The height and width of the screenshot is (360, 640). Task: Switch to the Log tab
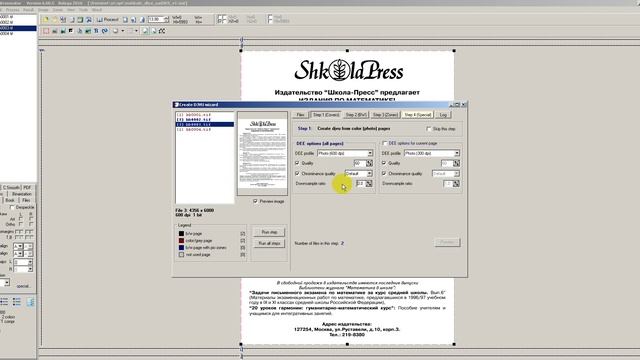(443, 115)
